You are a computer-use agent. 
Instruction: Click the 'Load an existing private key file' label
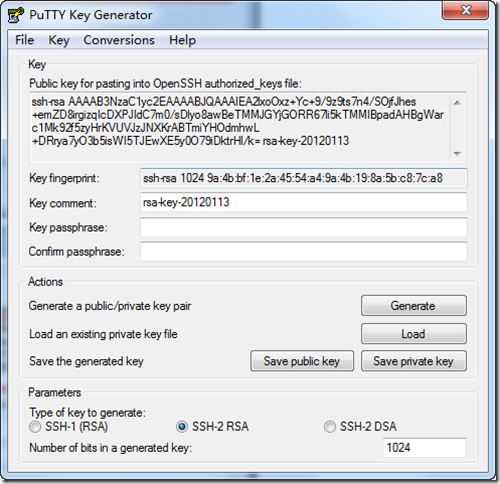tap(103, 334)
